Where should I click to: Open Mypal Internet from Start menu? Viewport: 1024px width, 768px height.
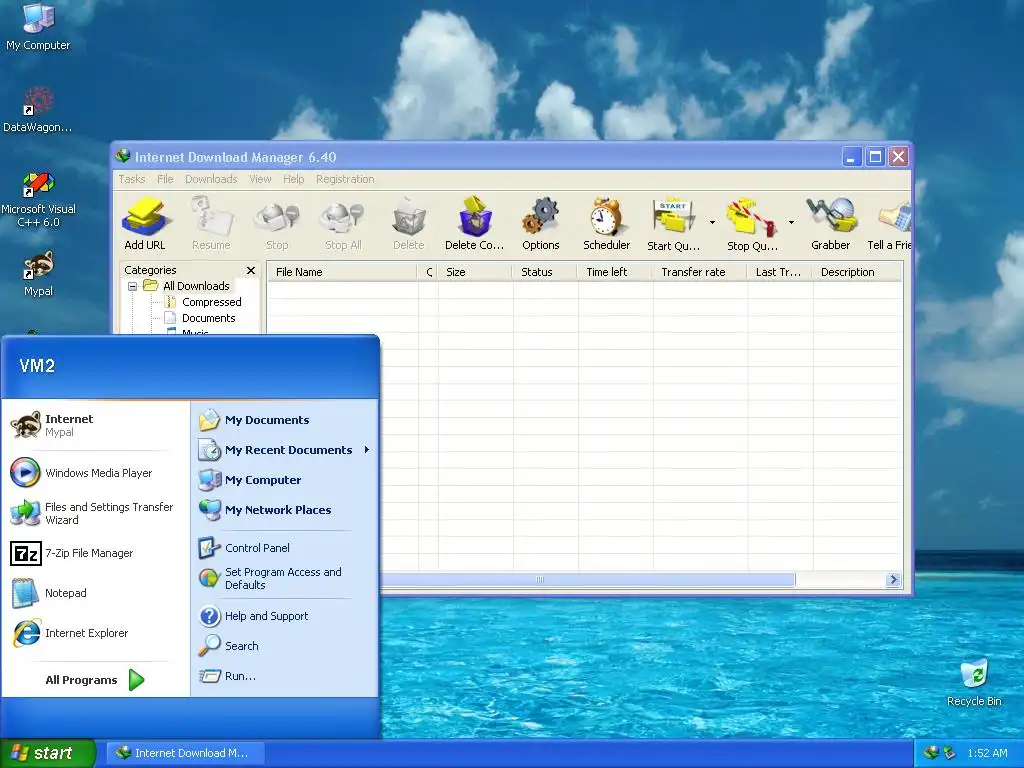click(x=95, y=425)
